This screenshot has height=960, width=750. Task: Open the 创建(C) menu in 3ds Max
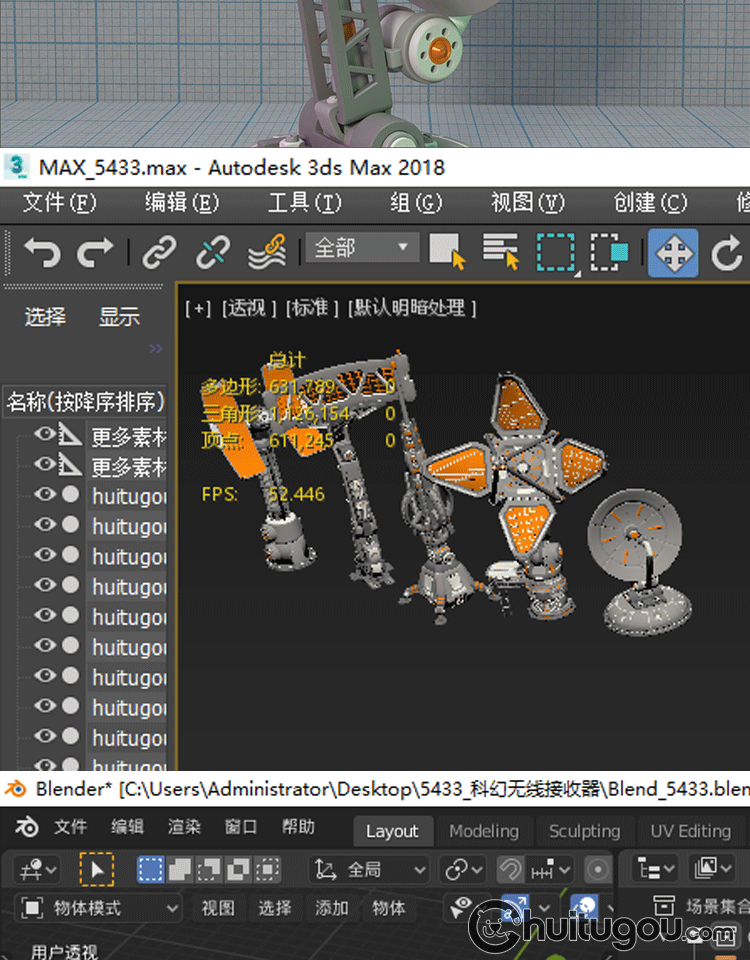(x=651, y=202)
